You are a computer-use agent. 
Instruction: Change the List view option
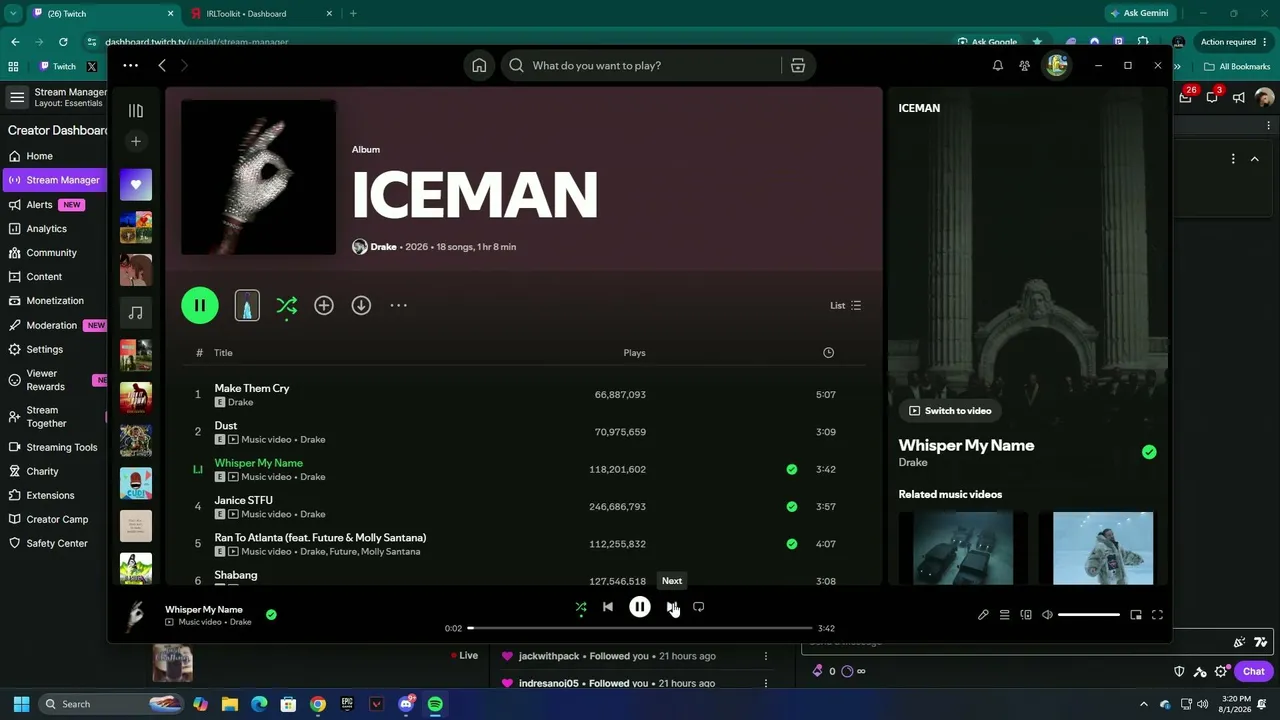pos(845,306)
